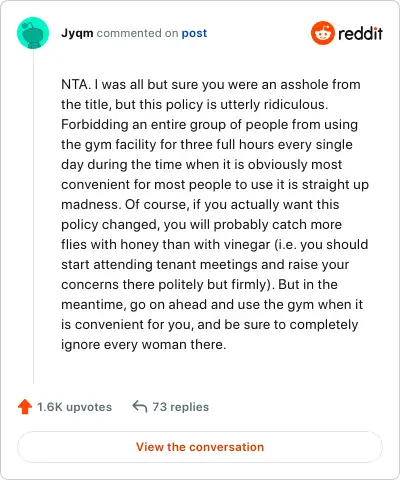The height and width of the screenshot is (480, 400).
Task: Click the "commented on" header text
Action: tap(137, 33)
